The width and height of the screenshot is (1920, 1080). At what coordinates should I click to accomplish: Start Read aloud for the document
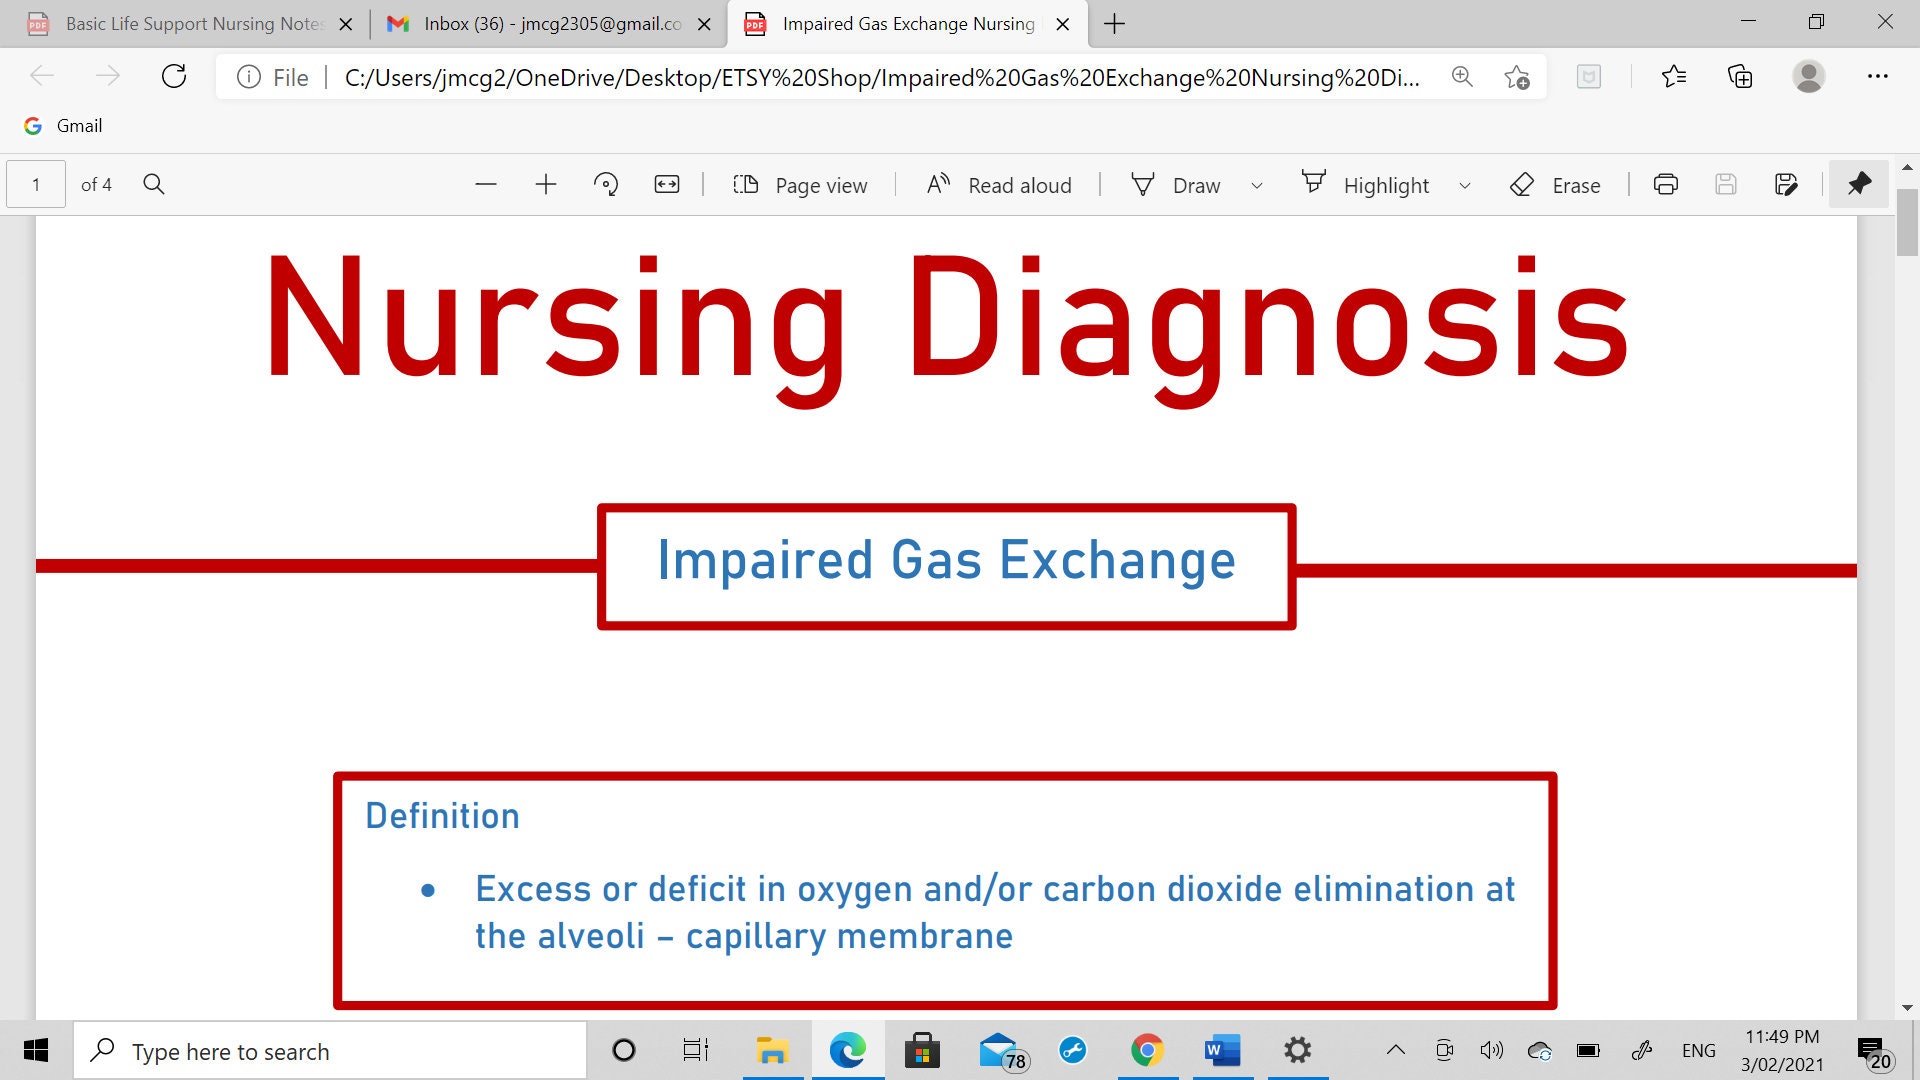(998, 184)
